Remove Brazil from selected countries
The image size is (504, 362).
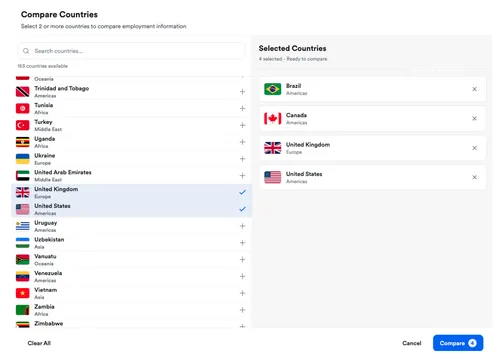pyautogui.click(x=474, y=89)
